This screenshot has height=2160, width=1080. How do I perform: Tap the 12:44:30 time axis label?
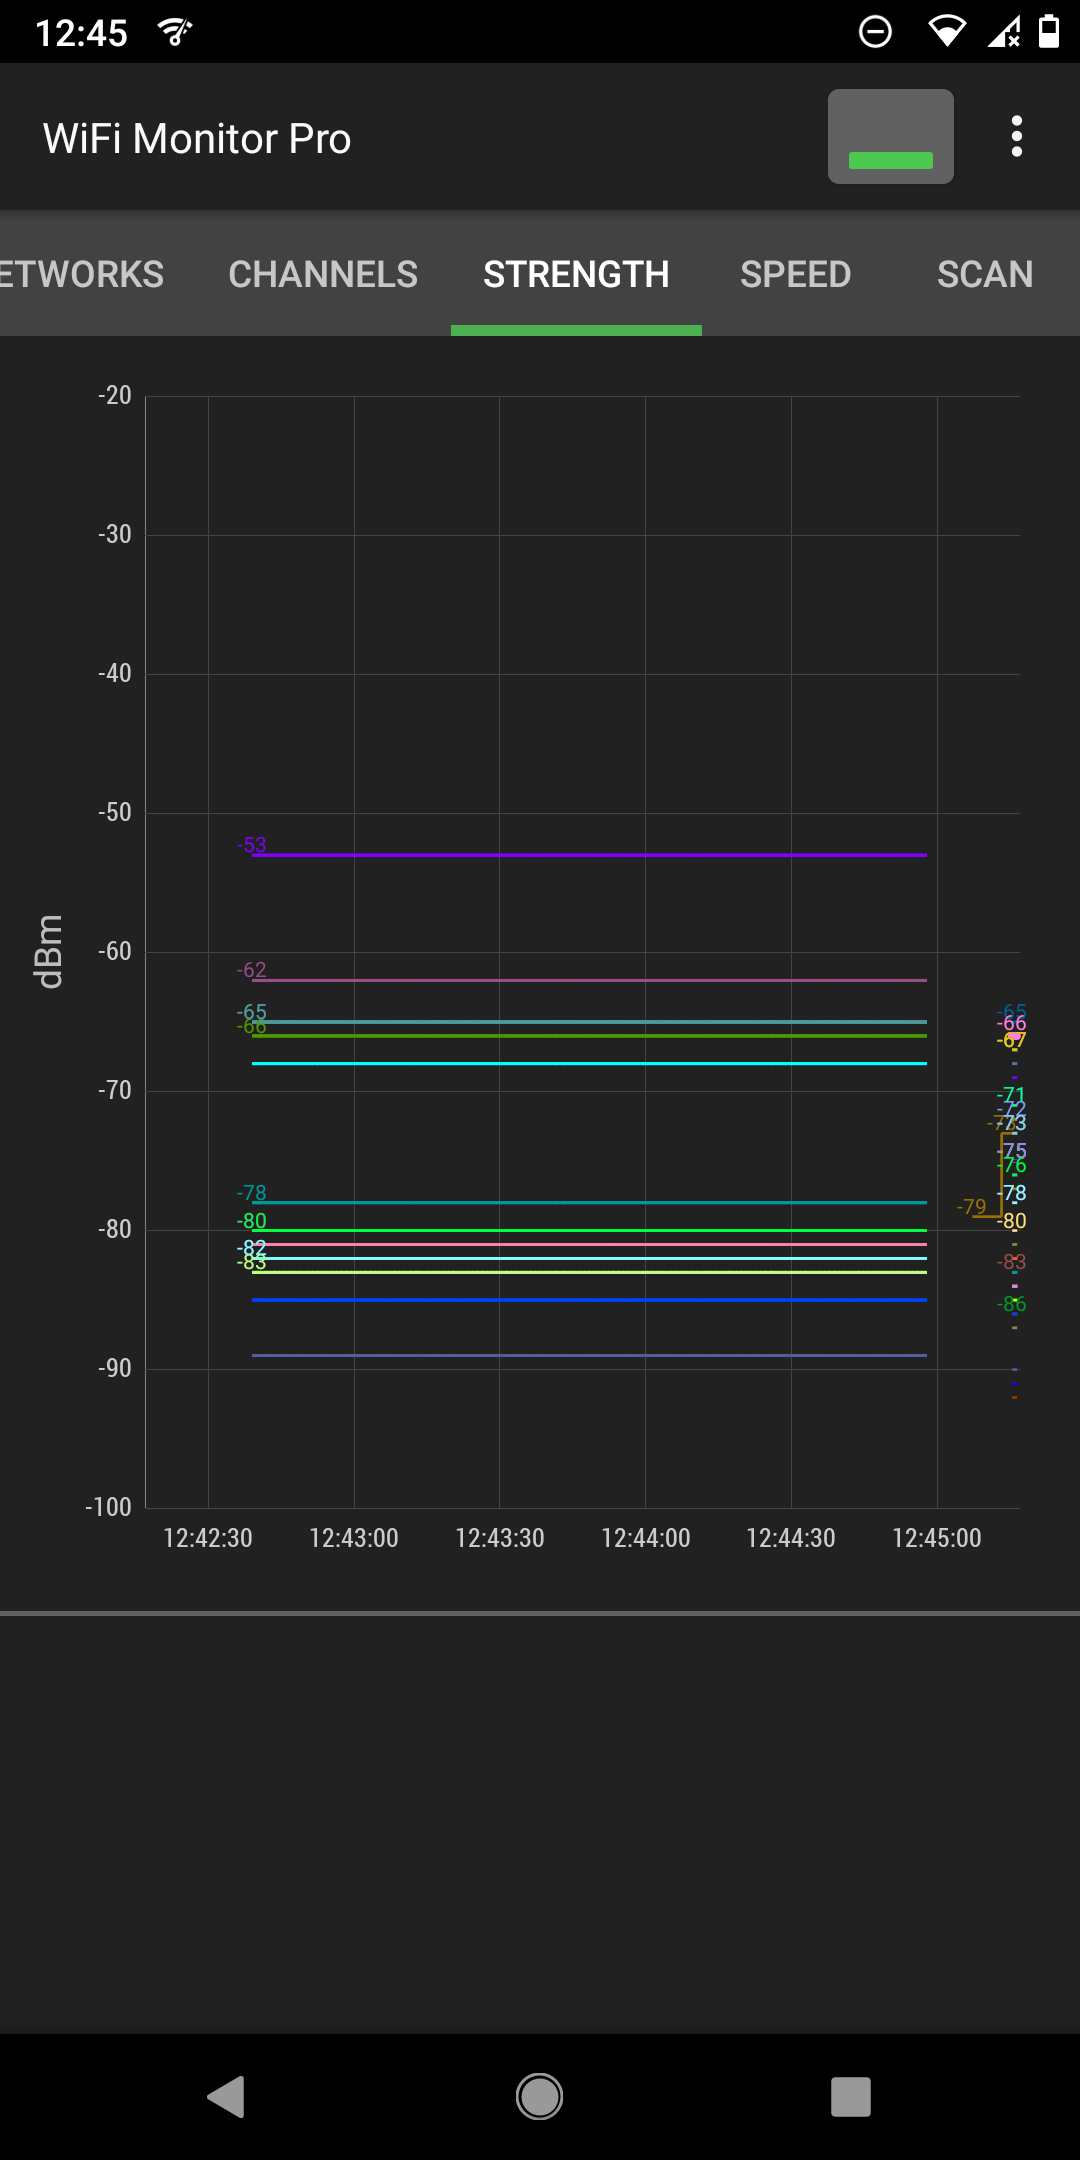point(791,1538)
